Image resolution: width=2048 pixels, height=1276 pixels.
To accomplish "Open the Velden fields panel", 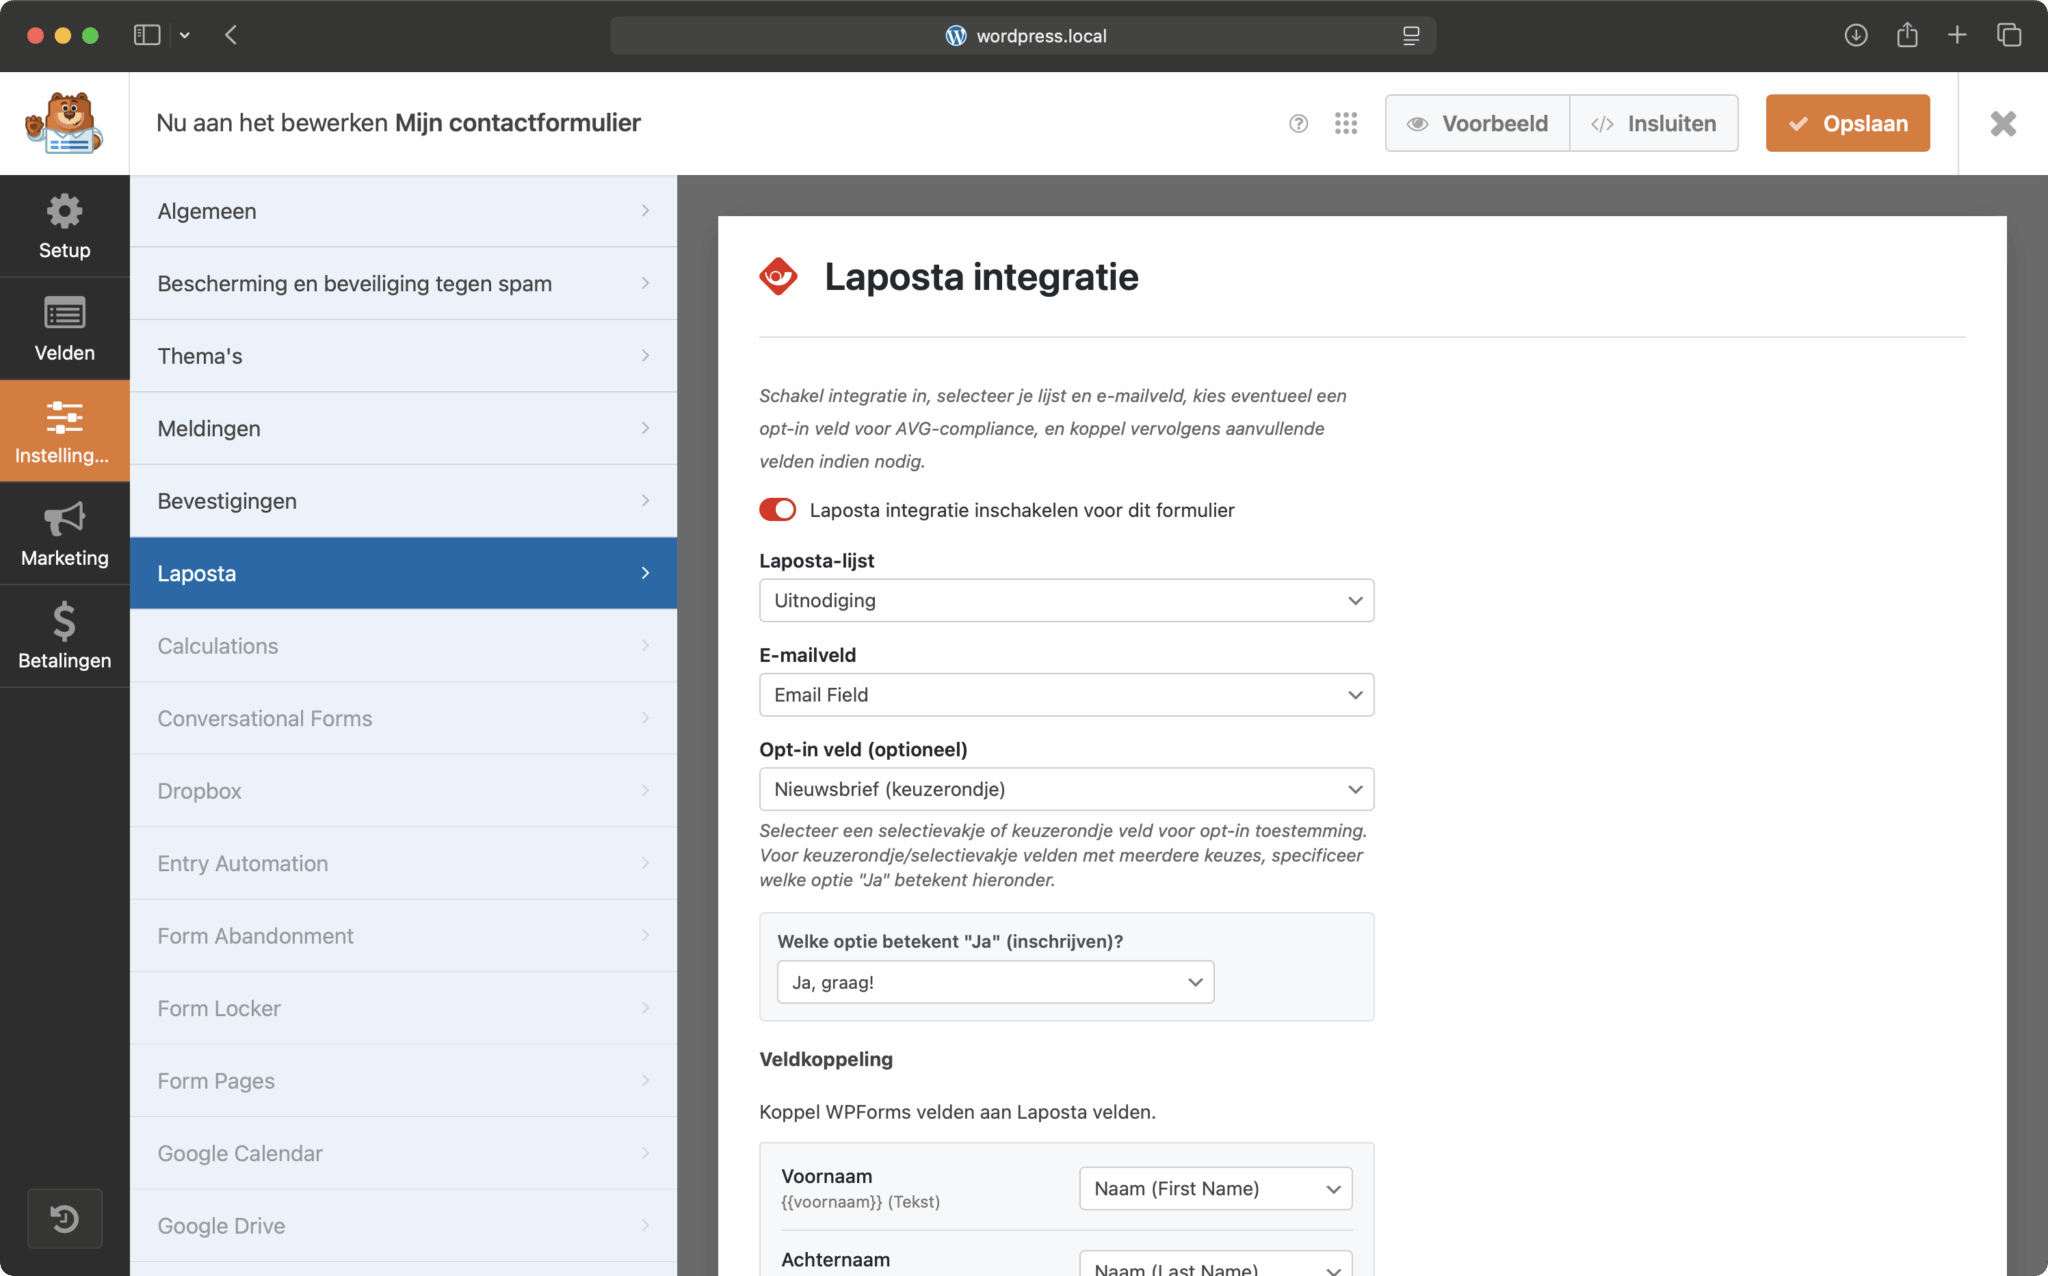I will click(64, 329).
